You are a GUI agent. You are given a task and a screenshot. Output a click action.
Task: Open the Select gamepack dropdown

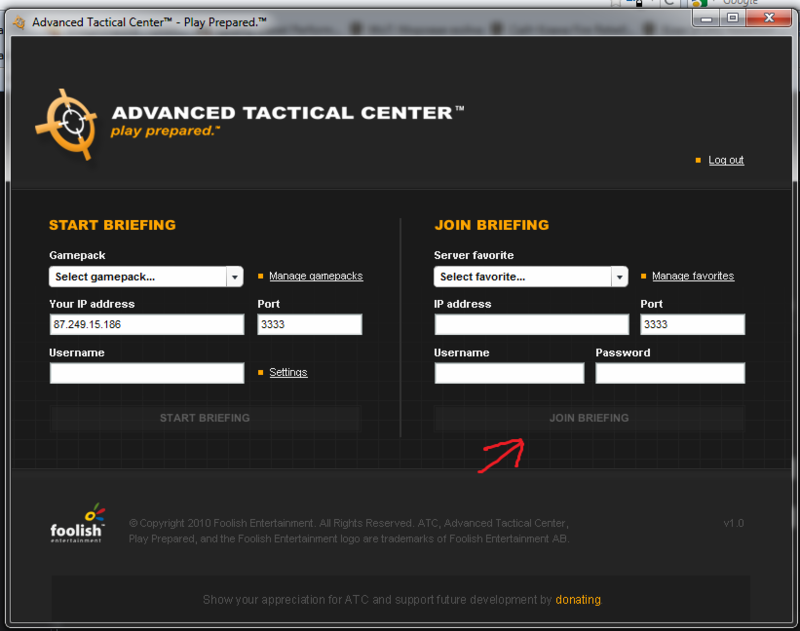(146, 277)
